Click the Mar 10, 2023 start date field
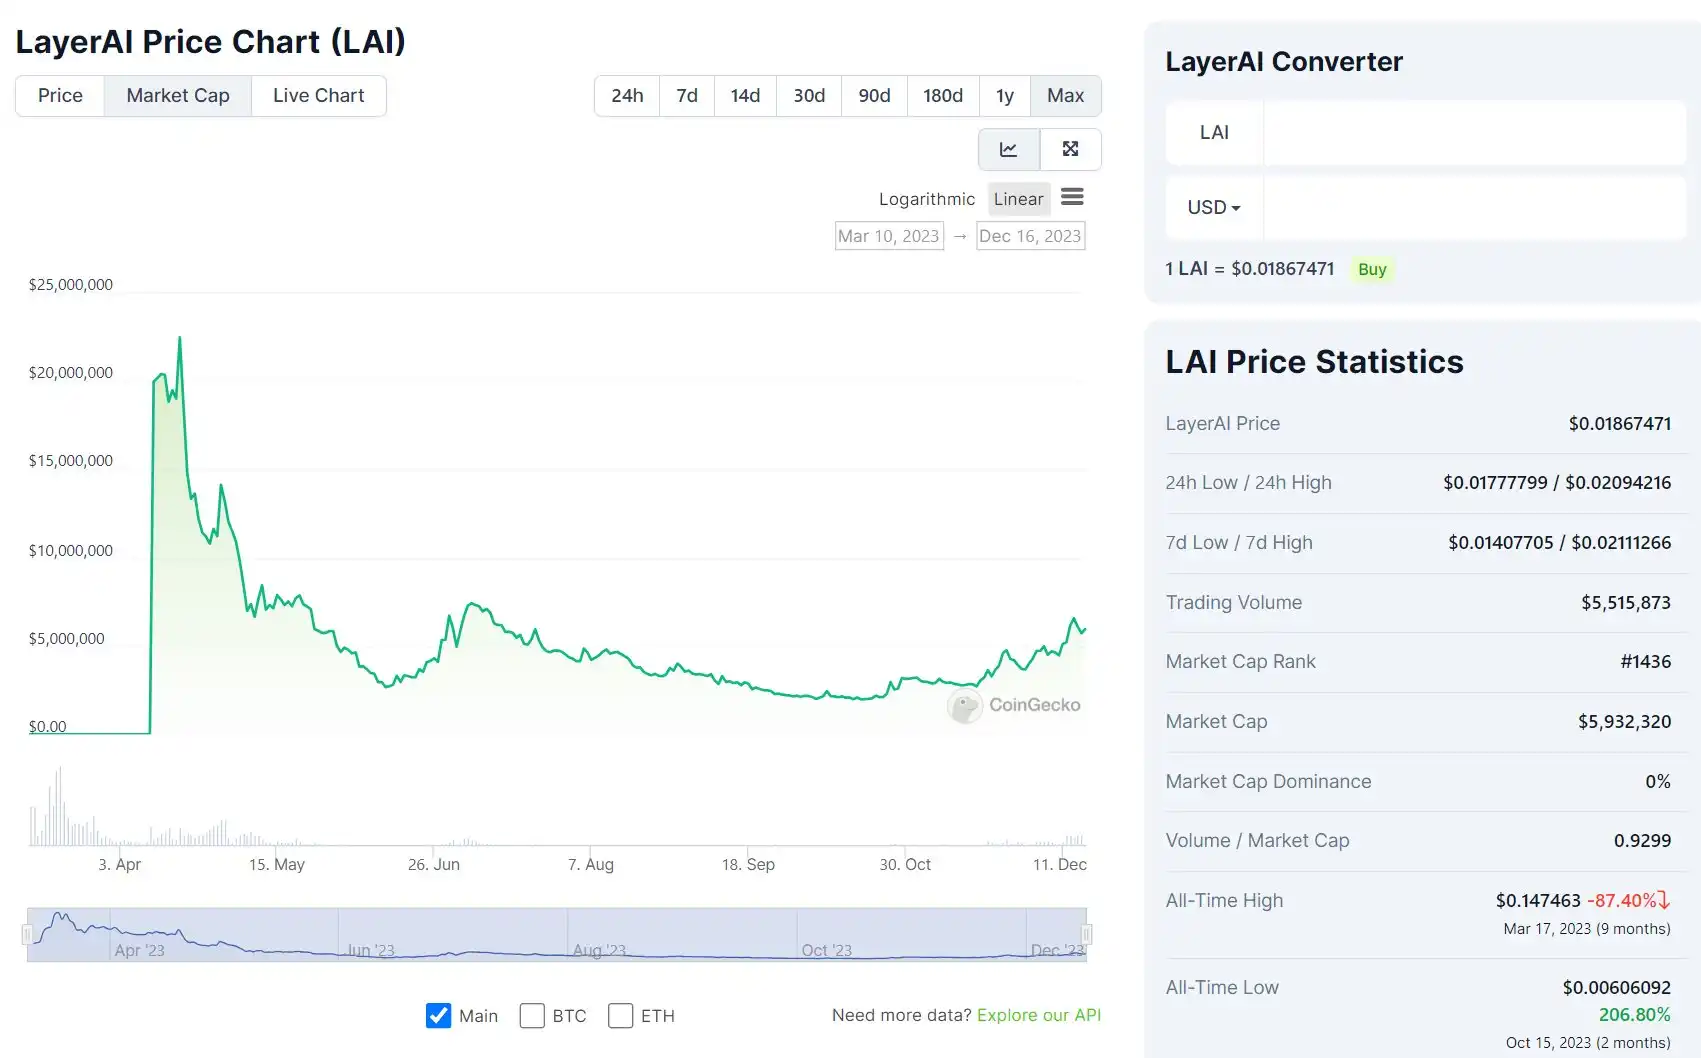Viewport: 1701px width, 1058px height. tap(889, 236)
